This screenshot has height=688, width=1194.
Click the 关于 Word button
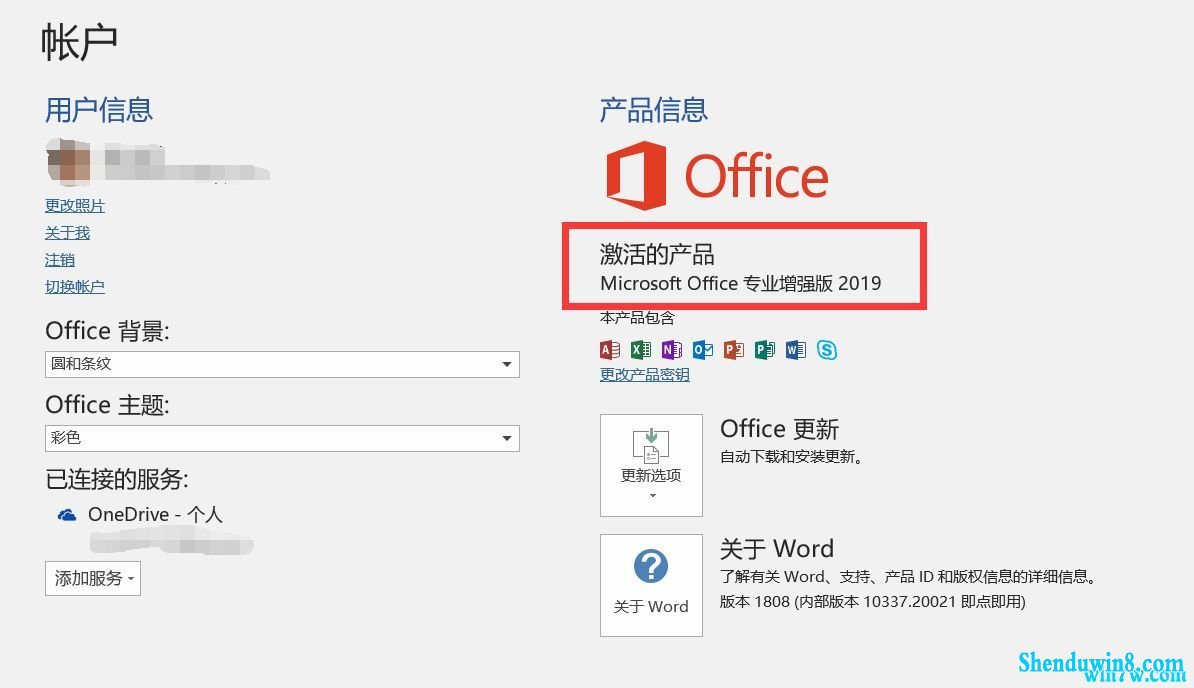point(651,585)
